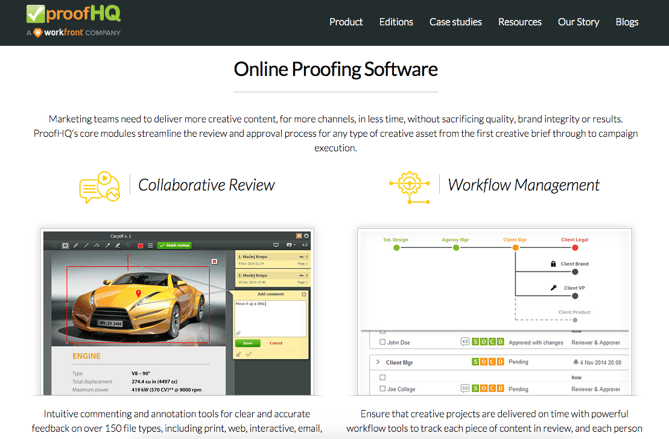Click inside the Add comment text field
Screen dimensions: 669x439
pyautogui.click(x=271, y=318)
